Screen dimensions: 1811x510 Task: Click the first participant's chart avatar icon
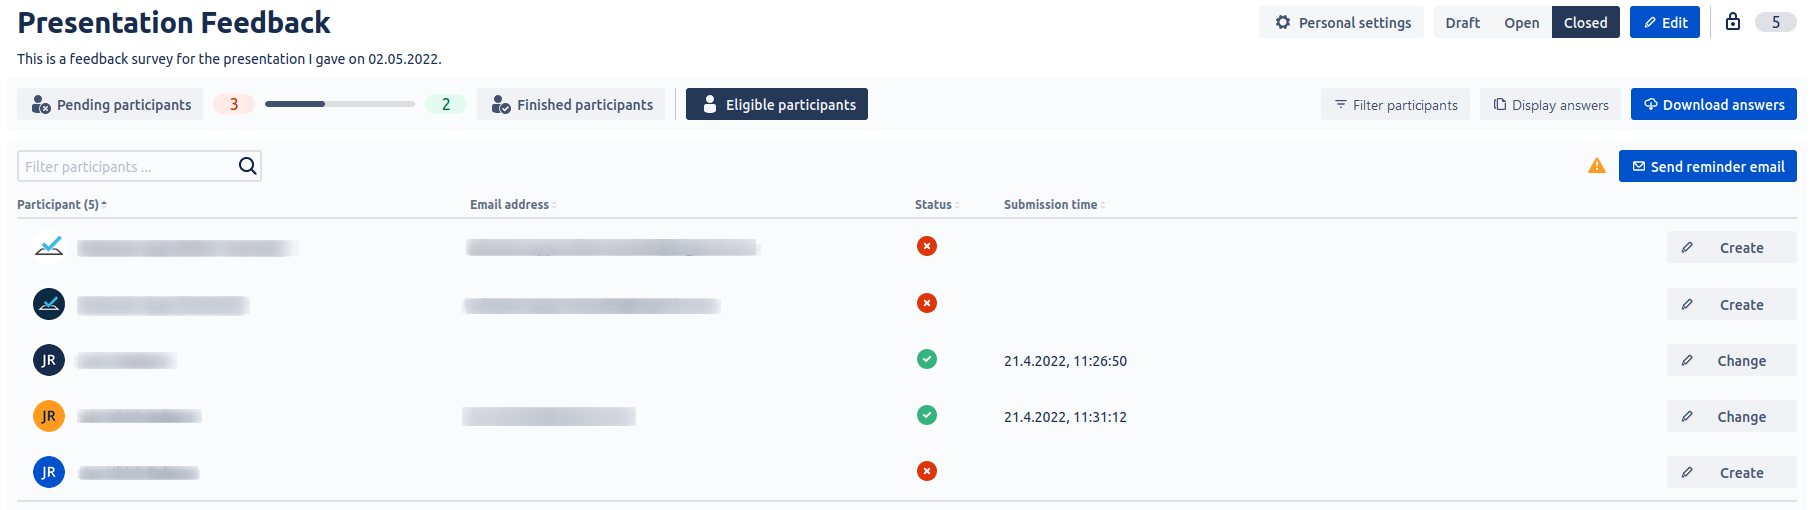pos(49,246)
